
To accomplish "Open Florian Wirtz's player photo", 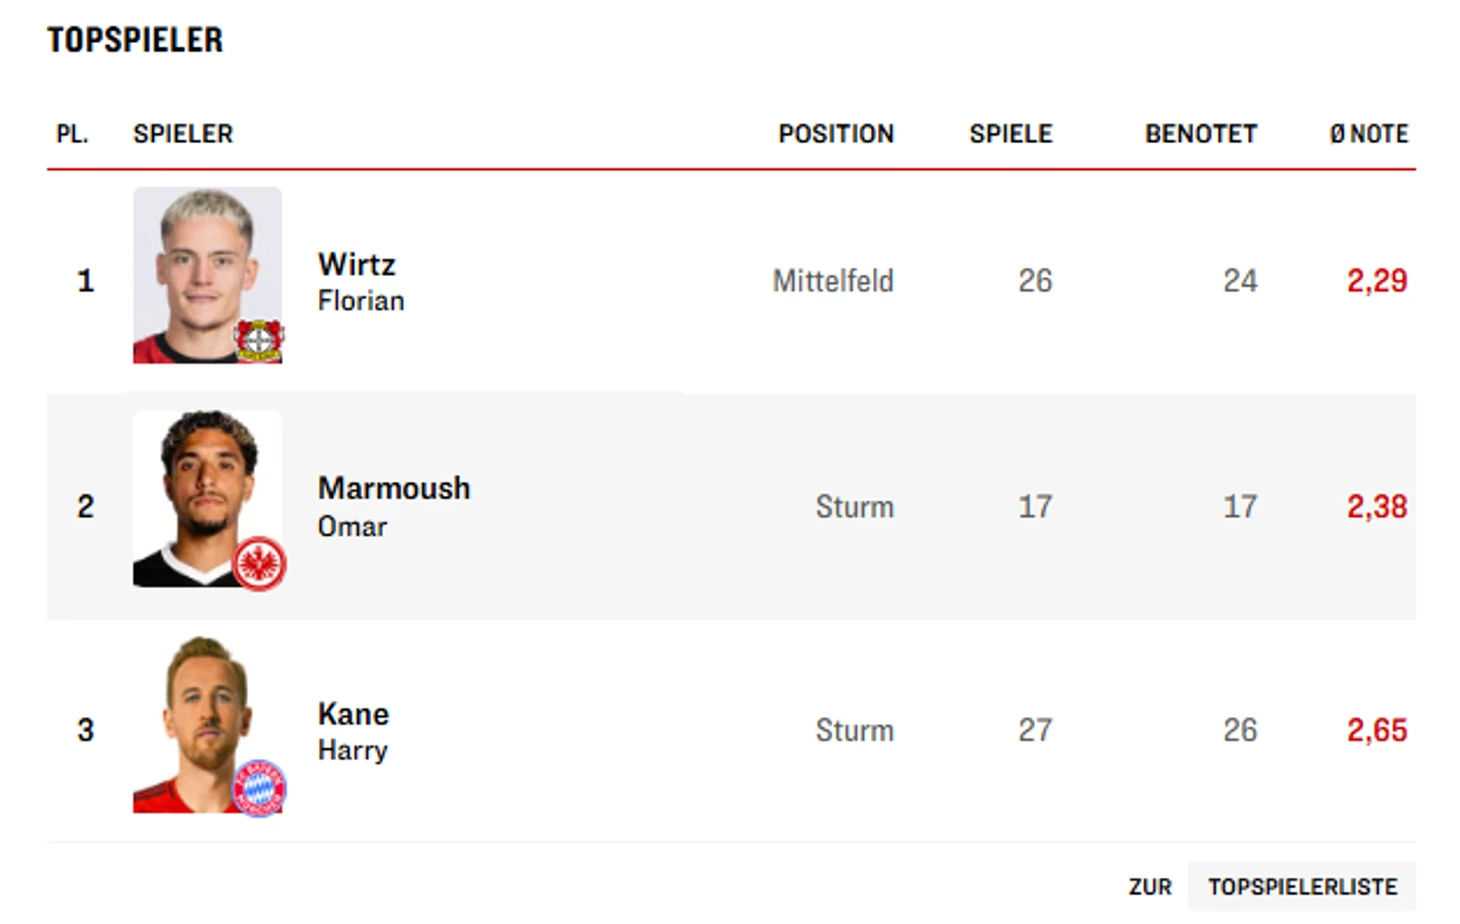I will pyautogui.click(x=207, y=275).
